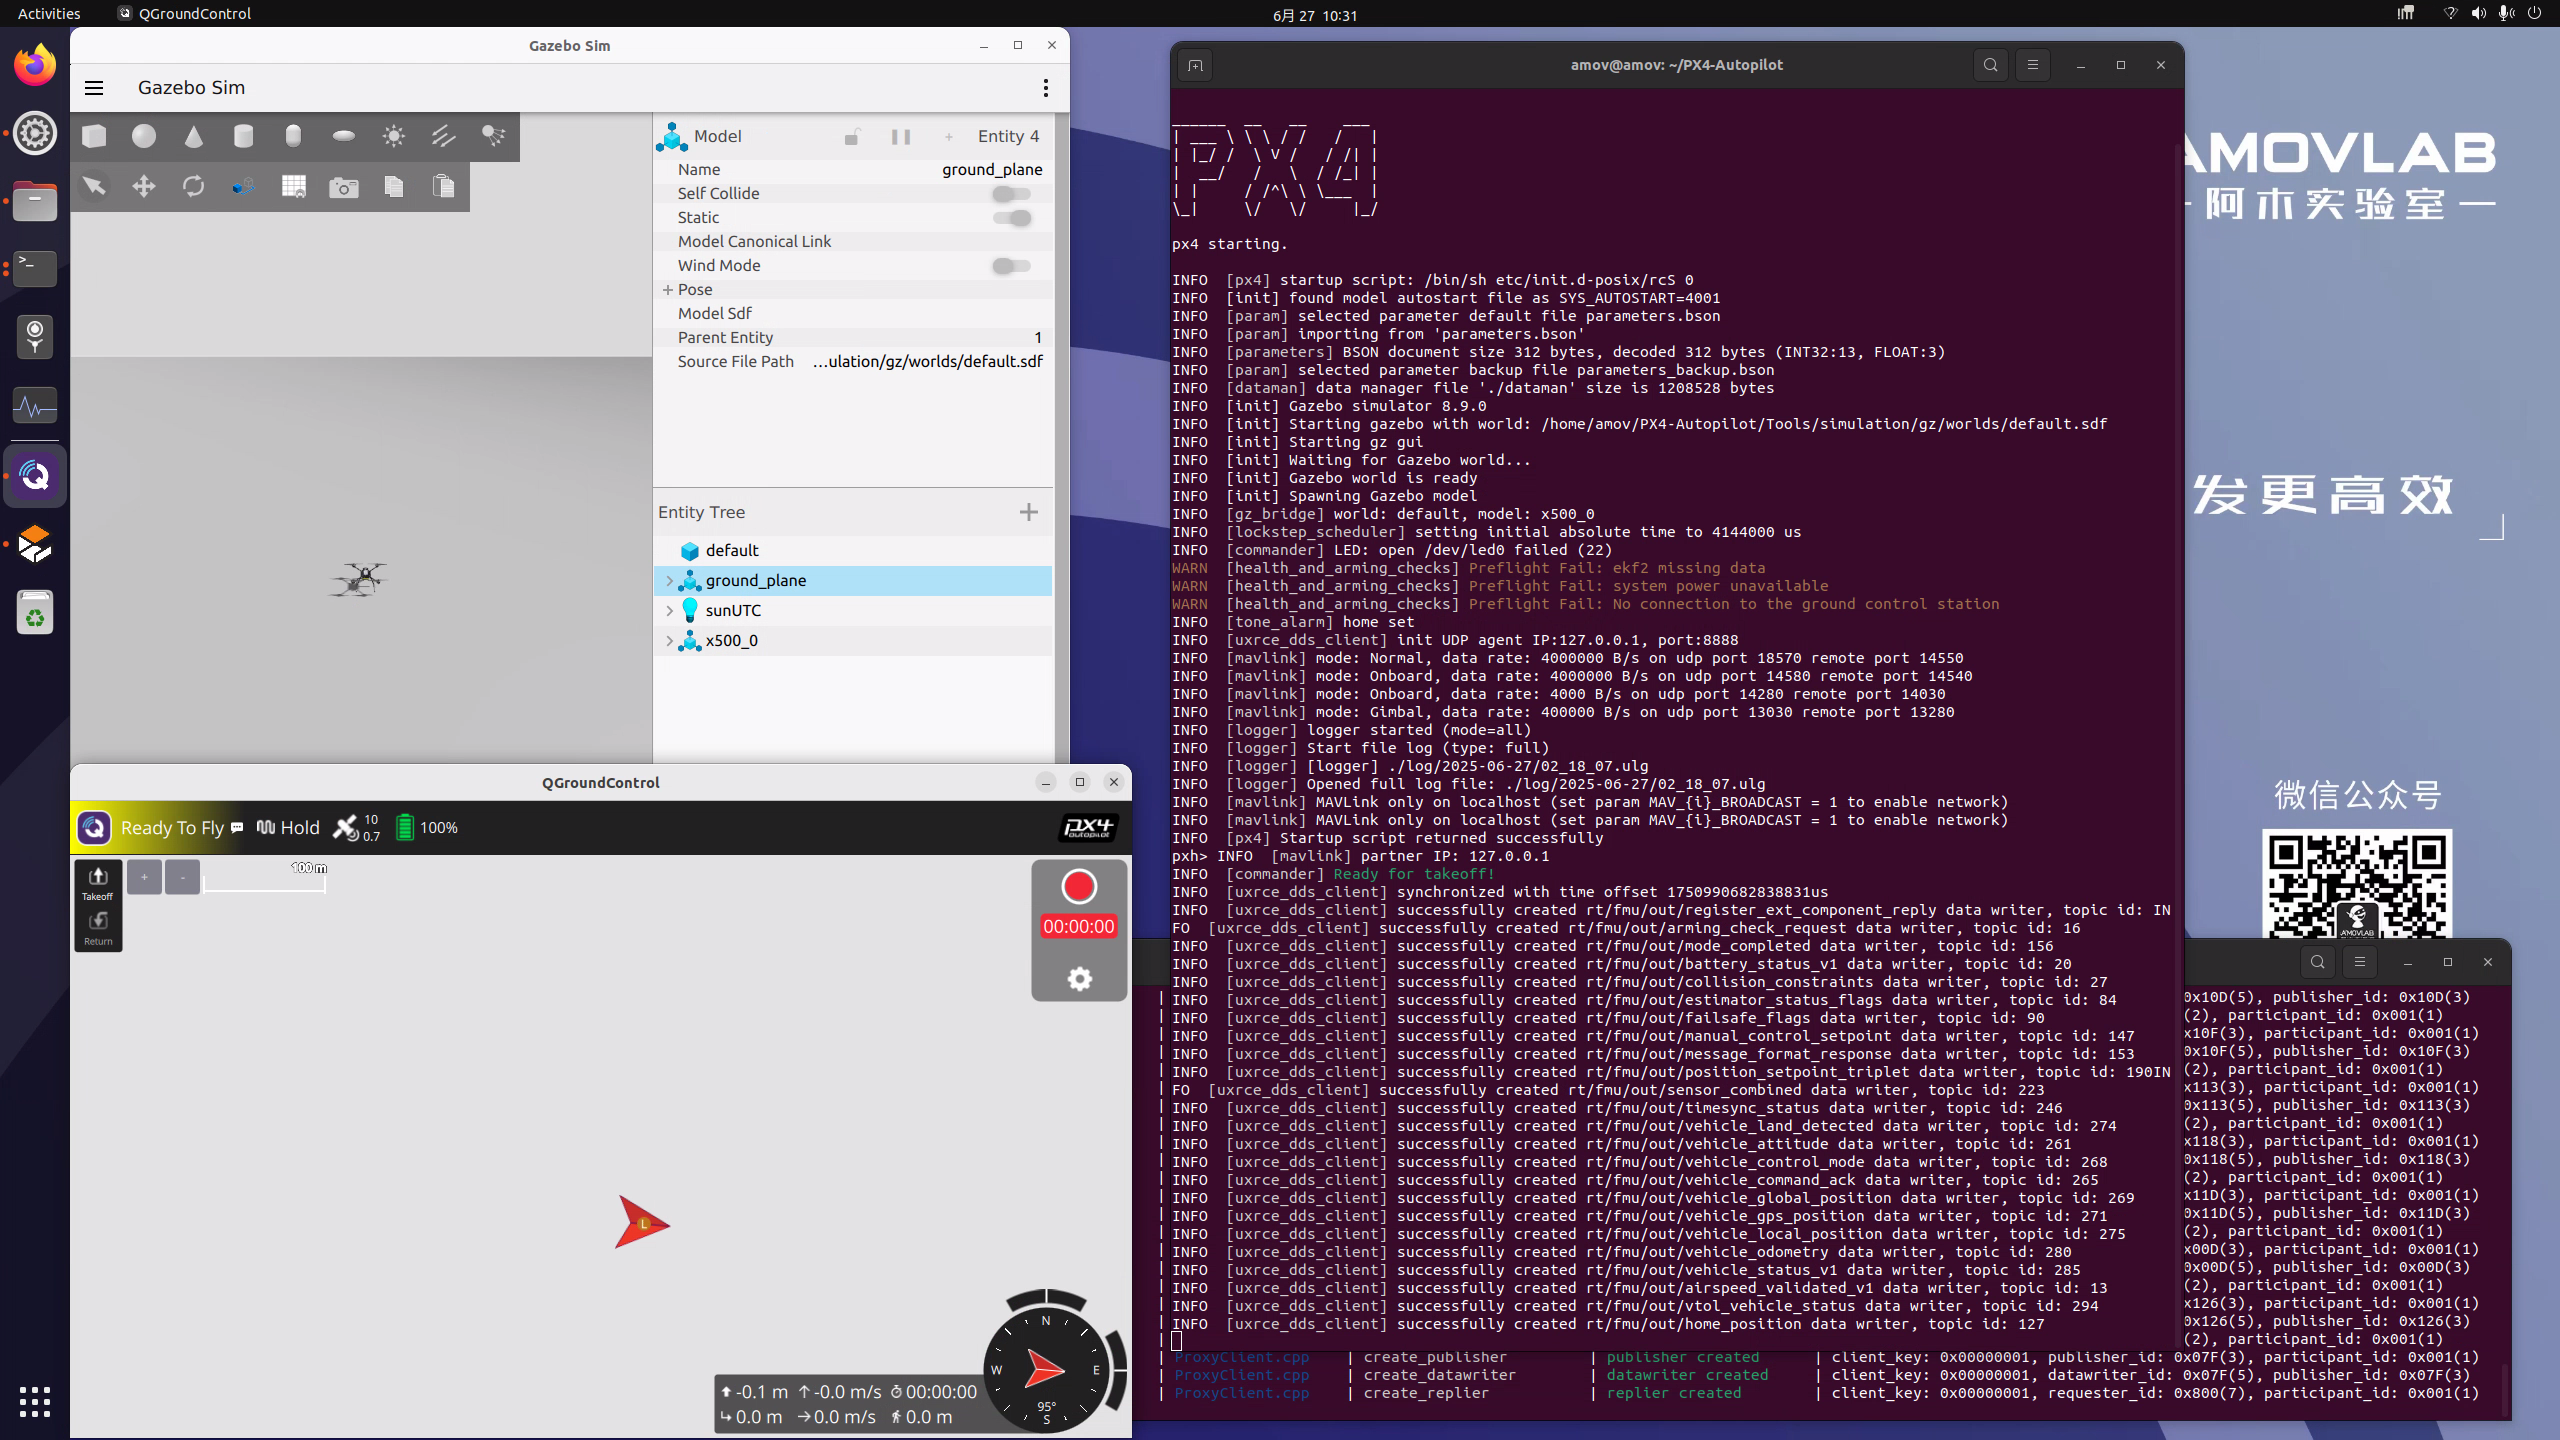Screen dimensions: 2560x1440
Task: Click the Takeoff button in QGroundControl
Action: pyautogui.click(x=98, y=883)
